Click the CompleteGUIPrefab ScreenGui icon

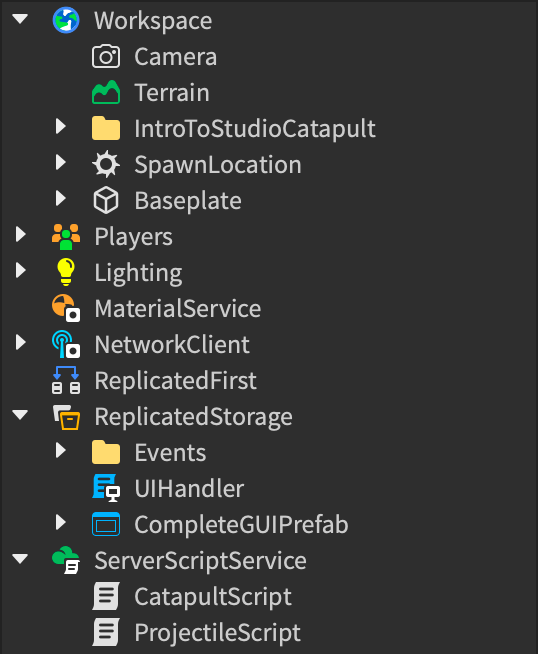106,524
